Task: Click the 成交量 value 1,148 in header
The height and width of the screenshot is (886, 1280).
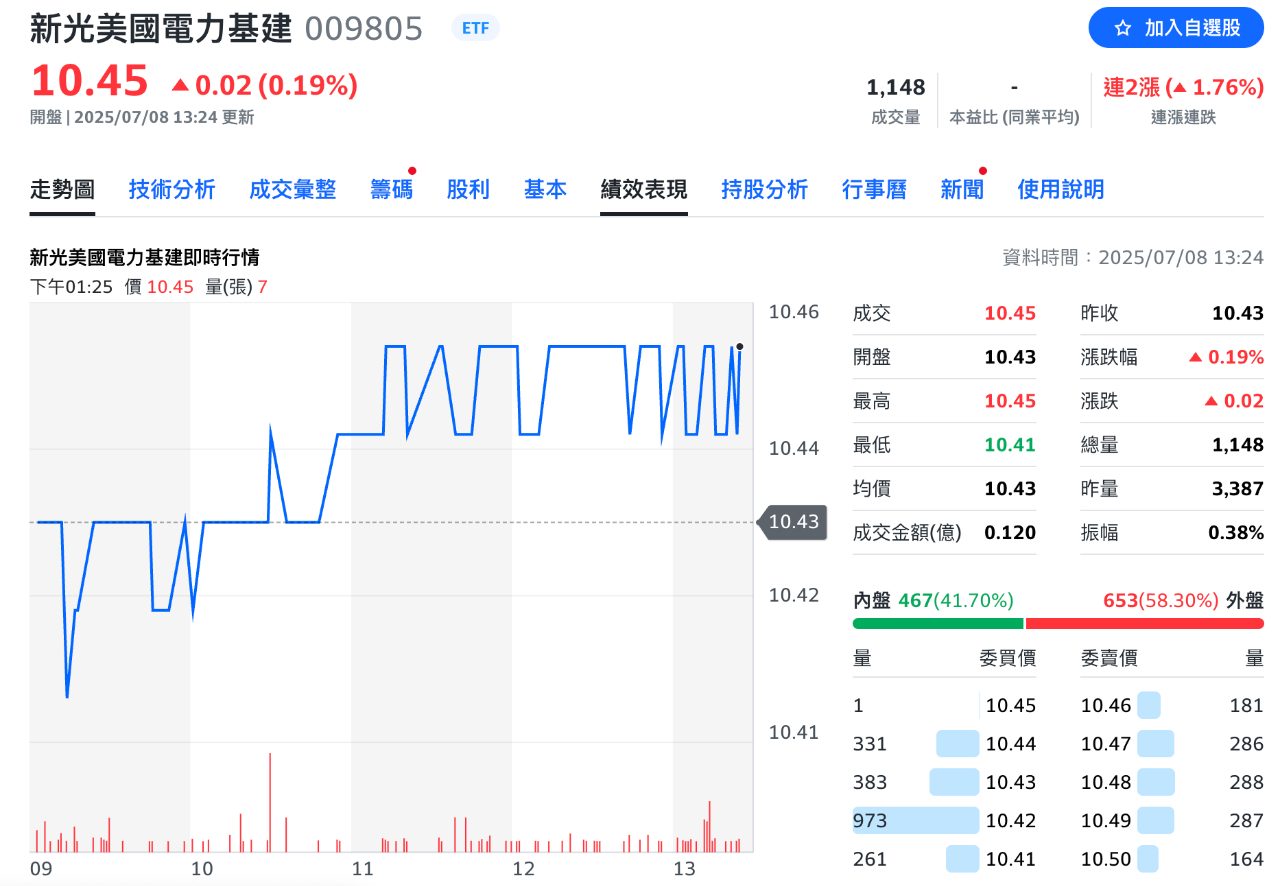Action: (896, 87)
